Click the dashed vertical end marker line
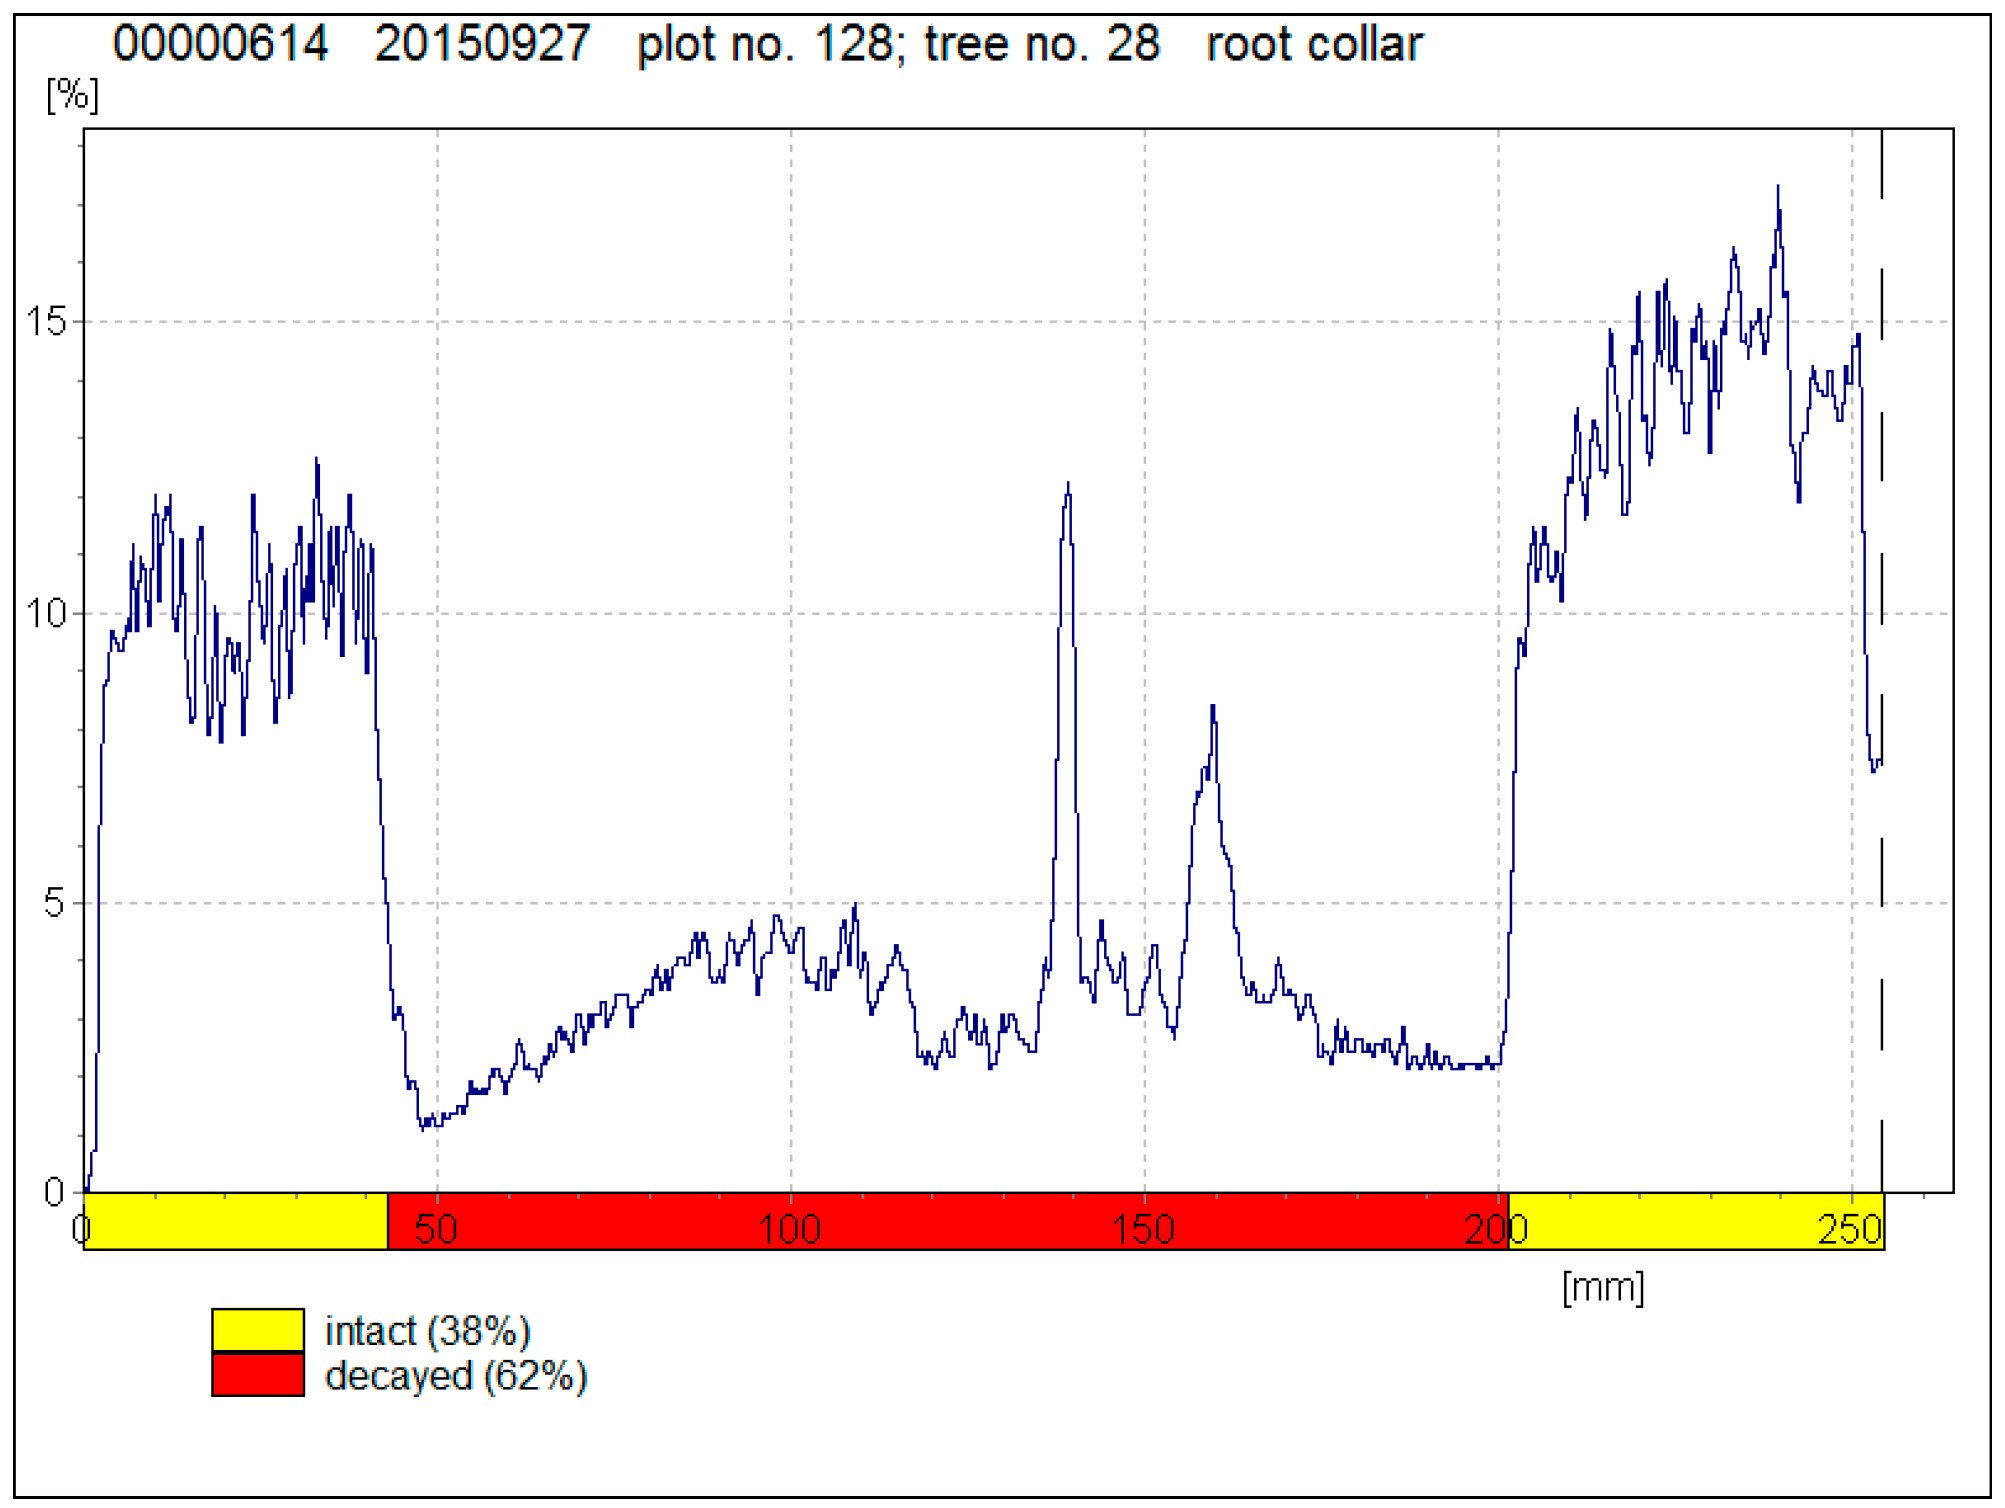 tap(1882, 660)
